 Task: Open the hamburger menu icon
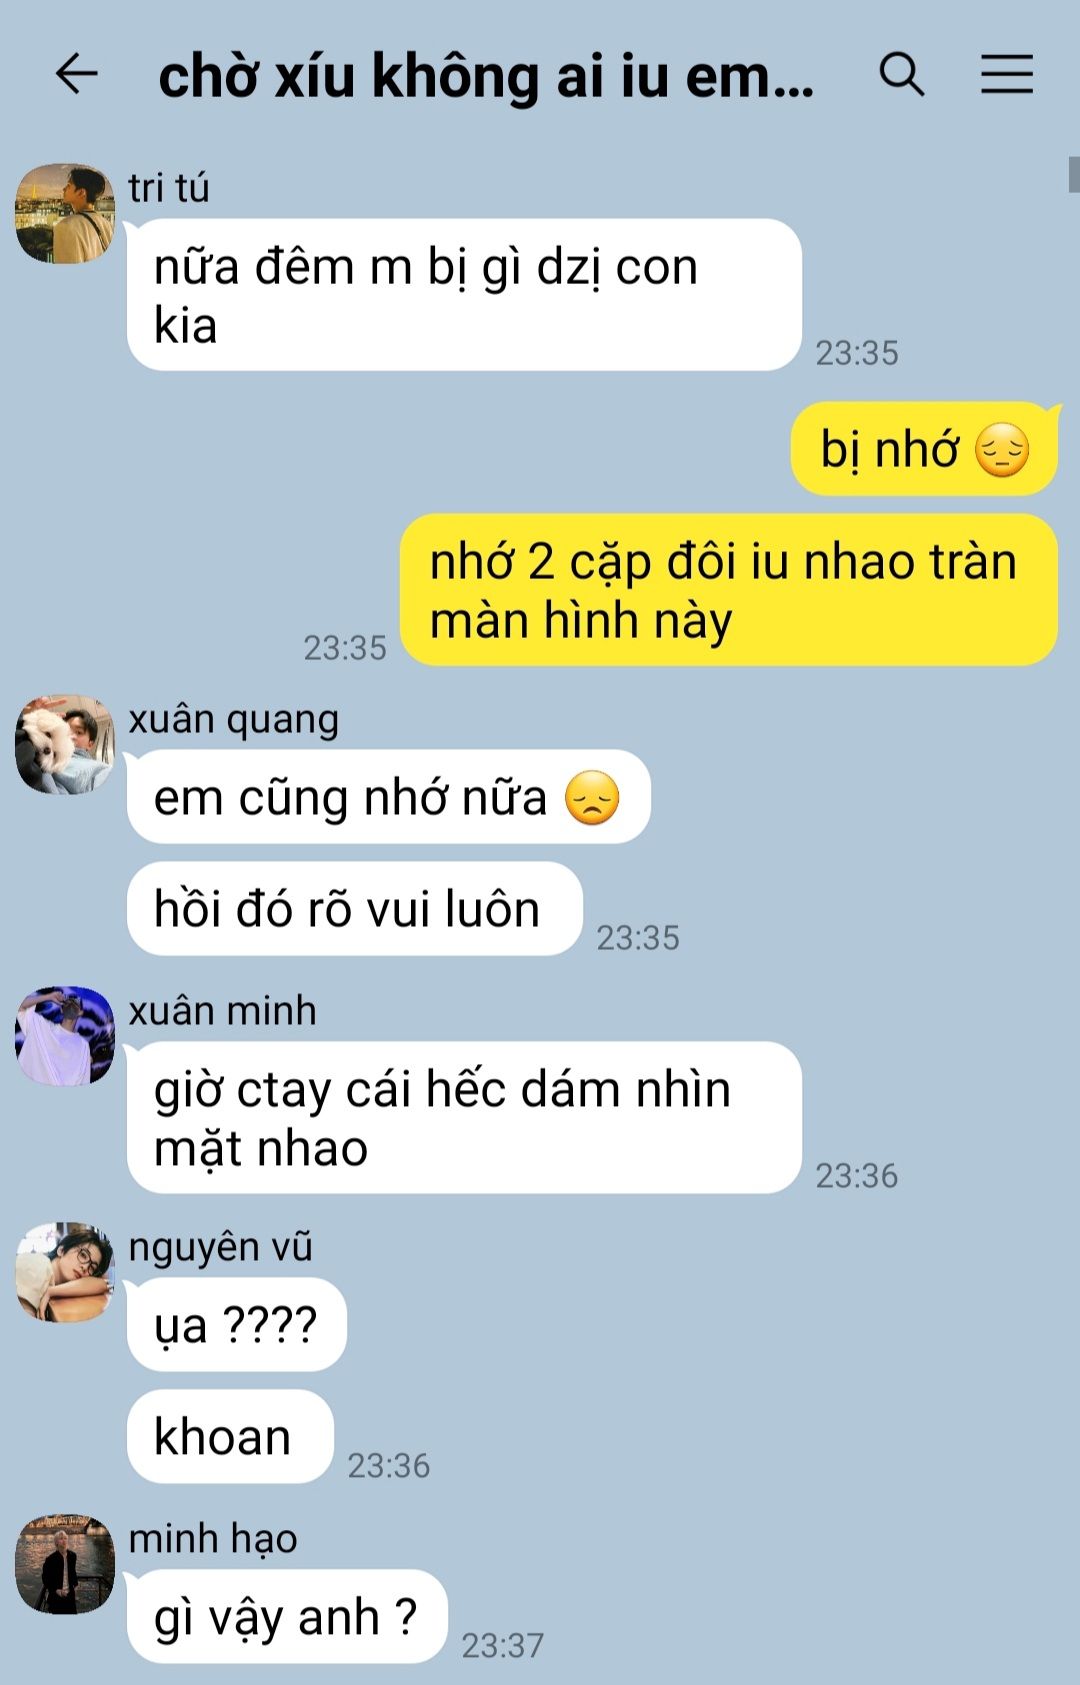point(1006,74)
